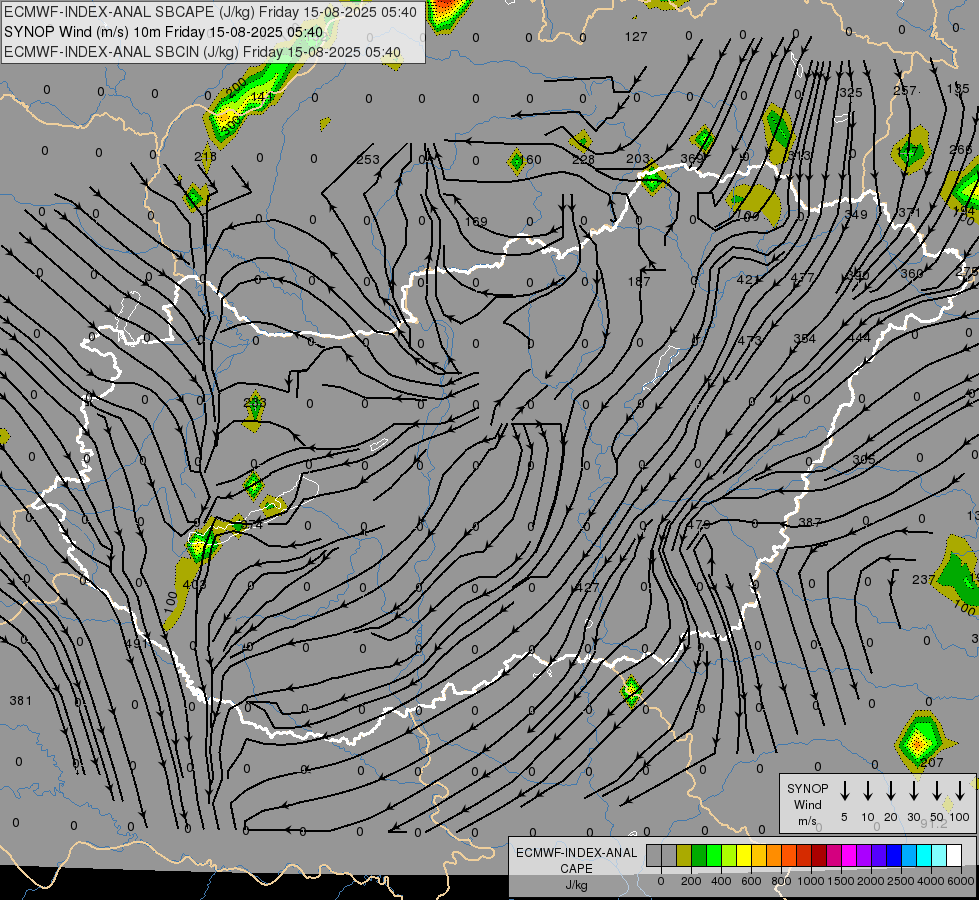Pick the dark green CAPE legend swatch
This screenshot has height=900, width=979.
tap(699, 856)
